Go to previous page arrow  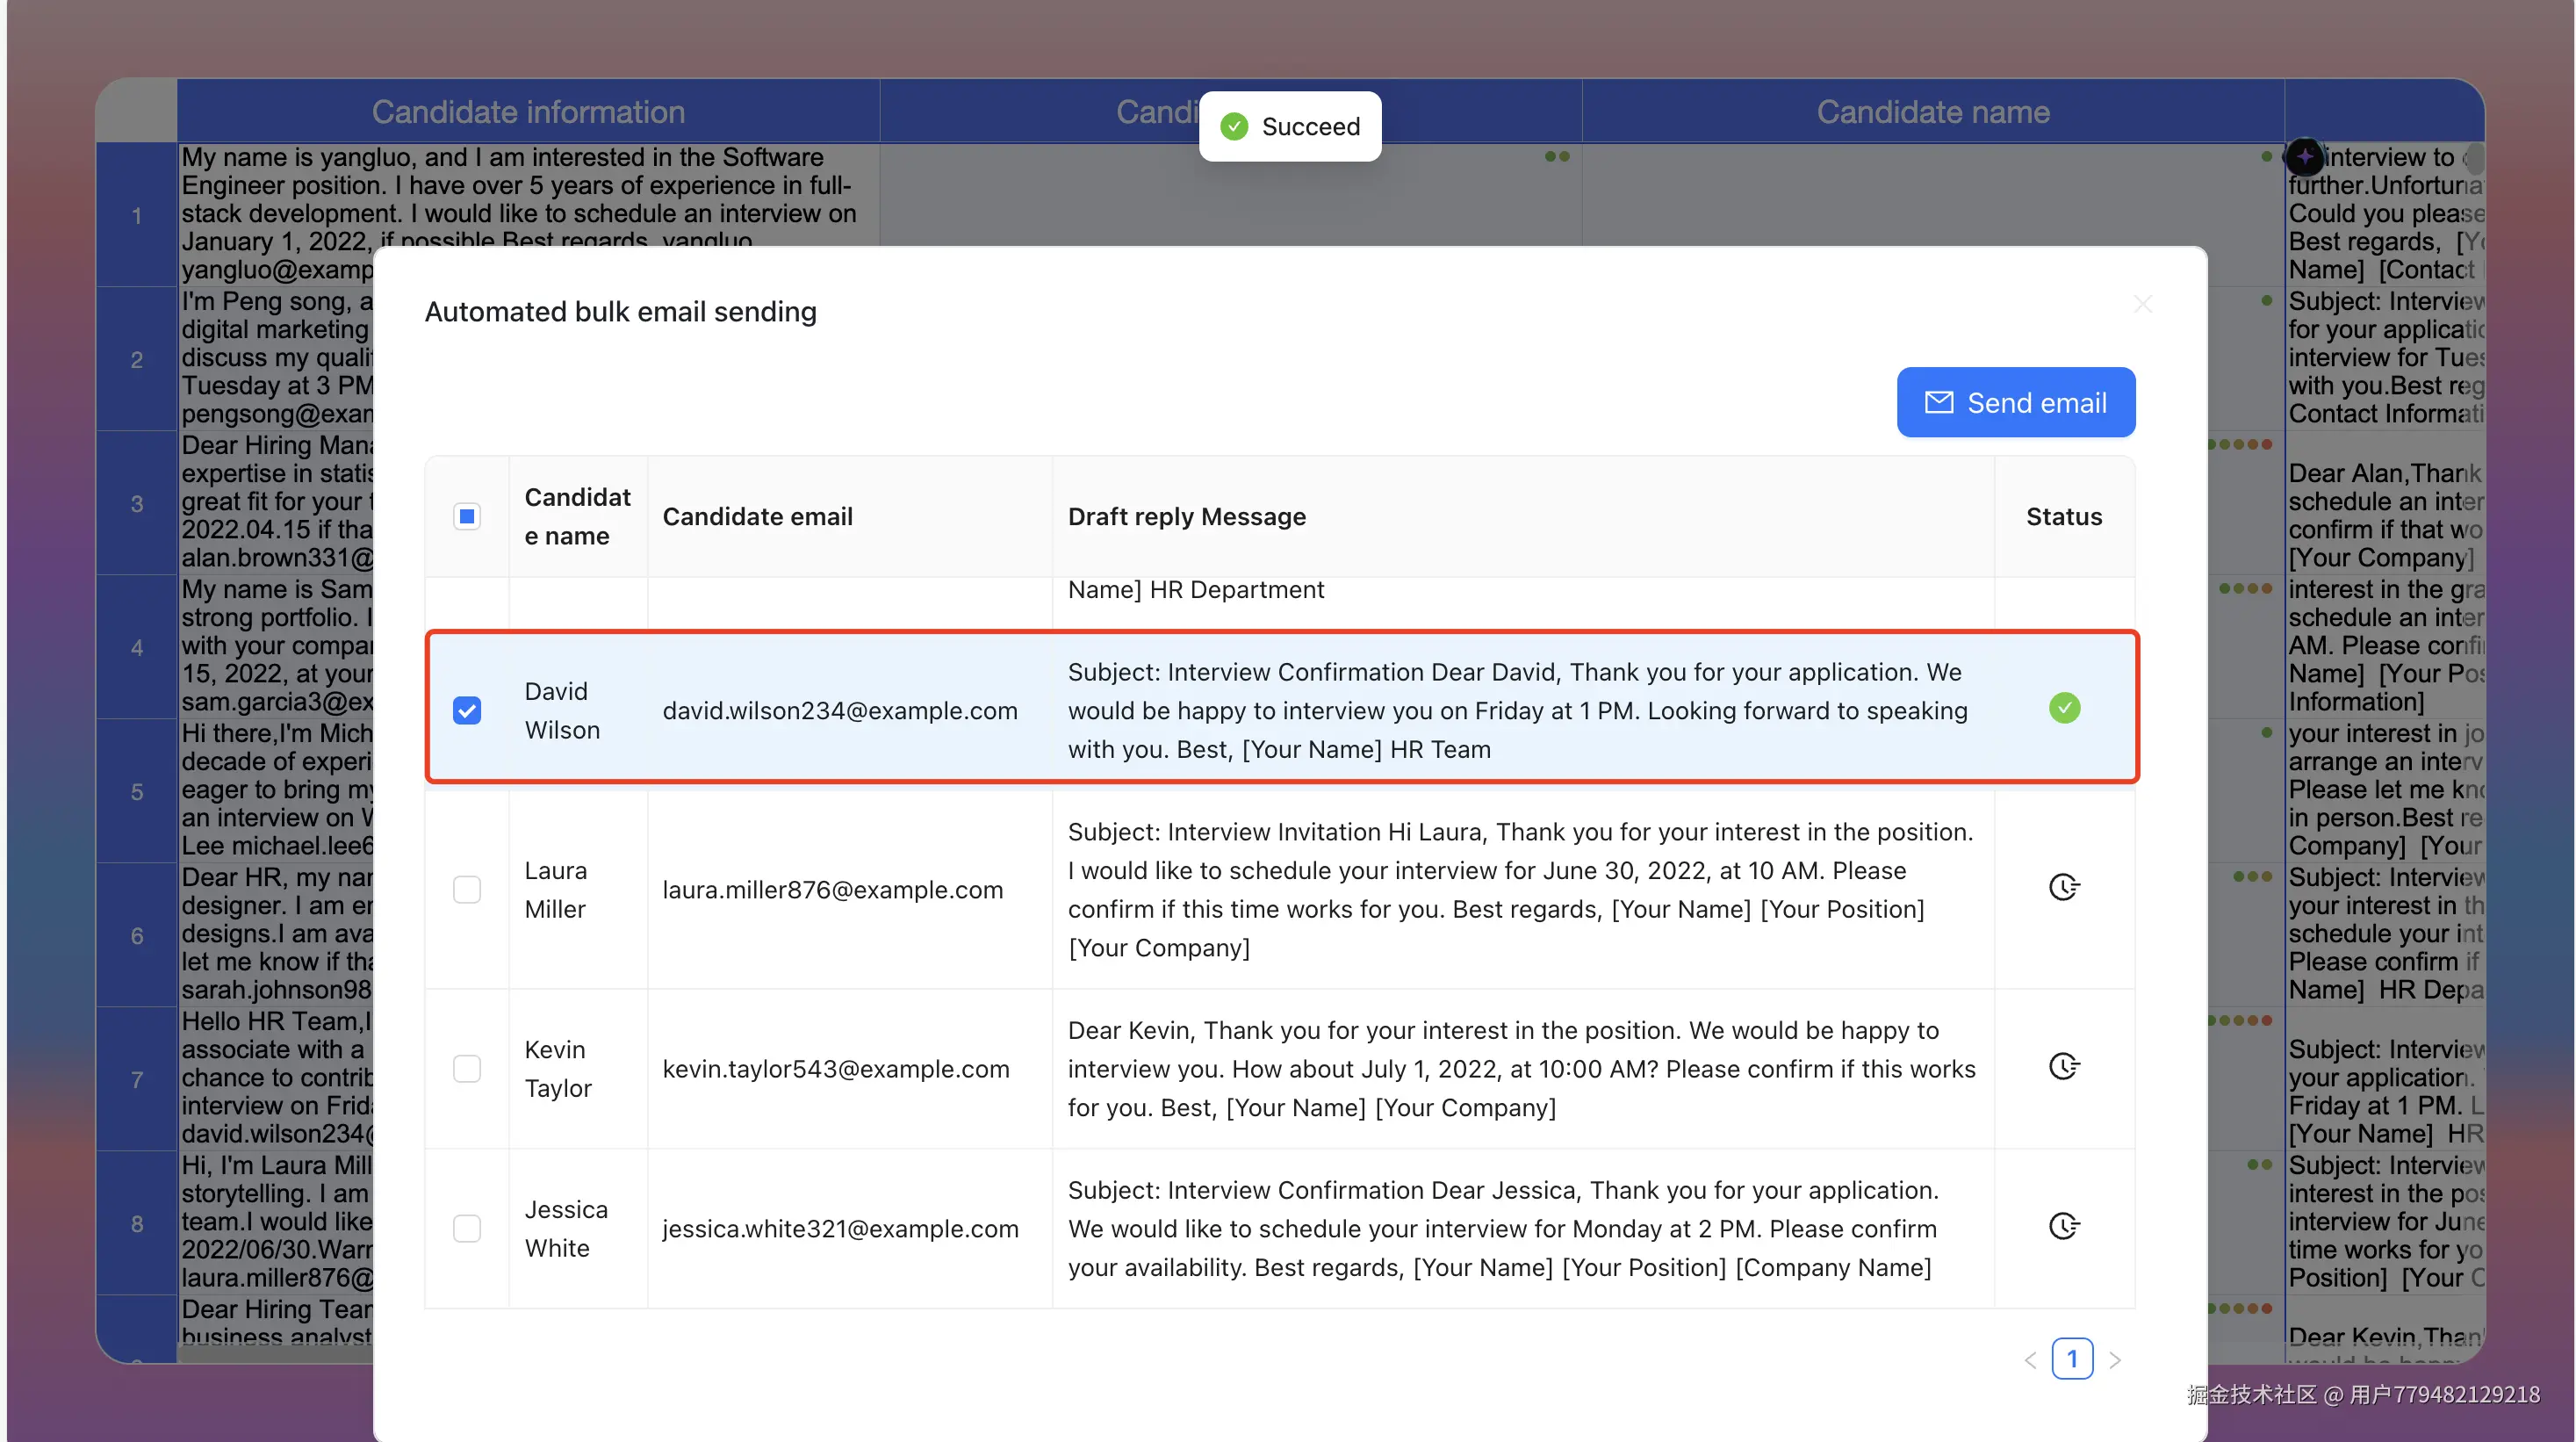(x=2030, y=1360)
